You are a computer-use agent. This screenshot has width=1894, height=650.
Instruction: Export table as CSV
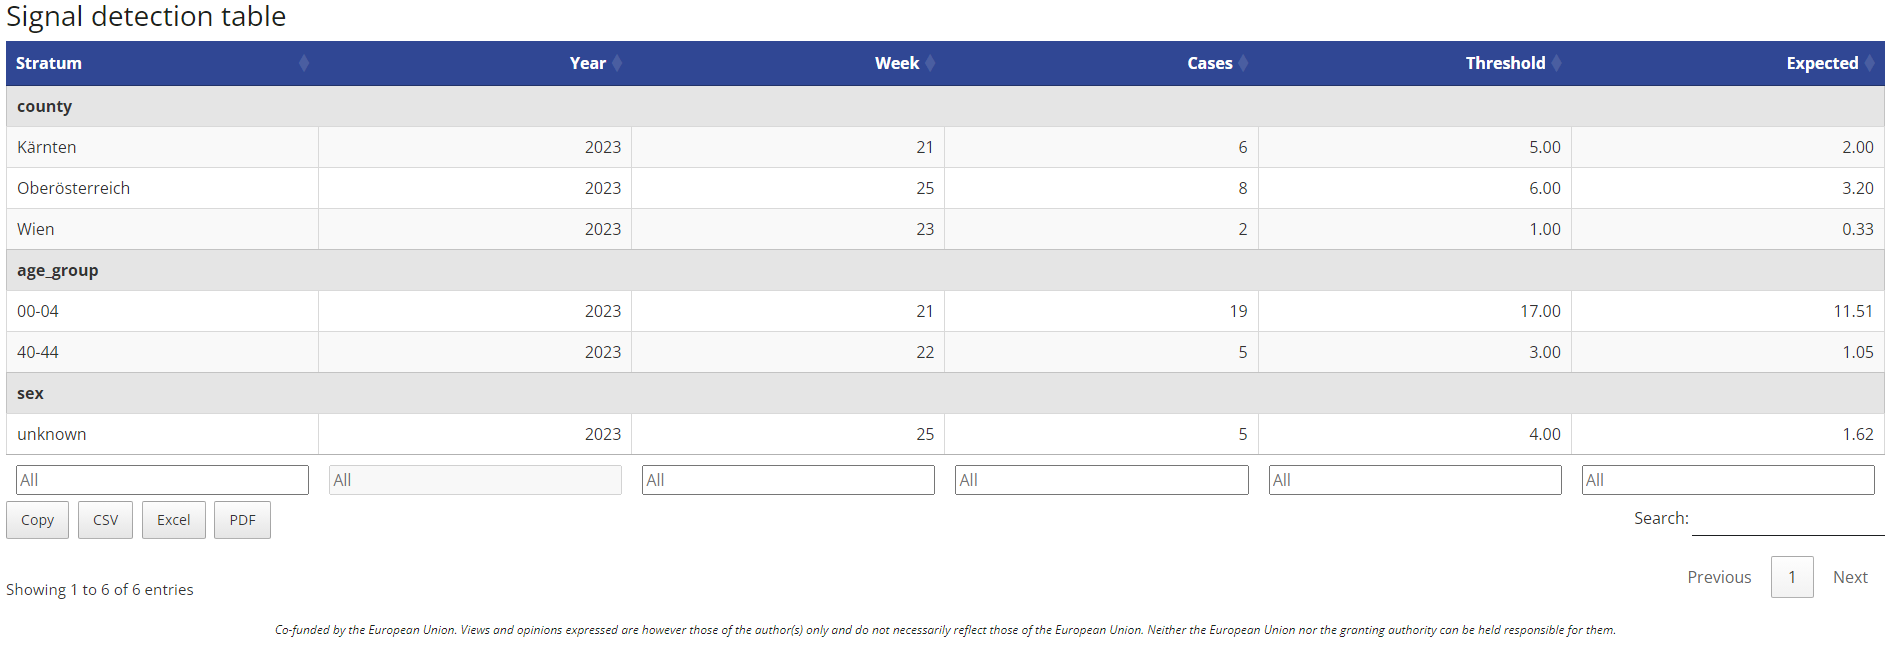pos(105,520)
